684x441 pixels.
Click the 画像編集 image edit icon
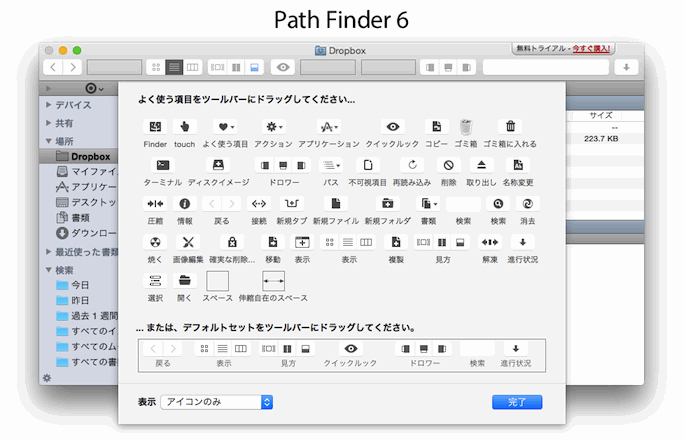tap(188, 242)
